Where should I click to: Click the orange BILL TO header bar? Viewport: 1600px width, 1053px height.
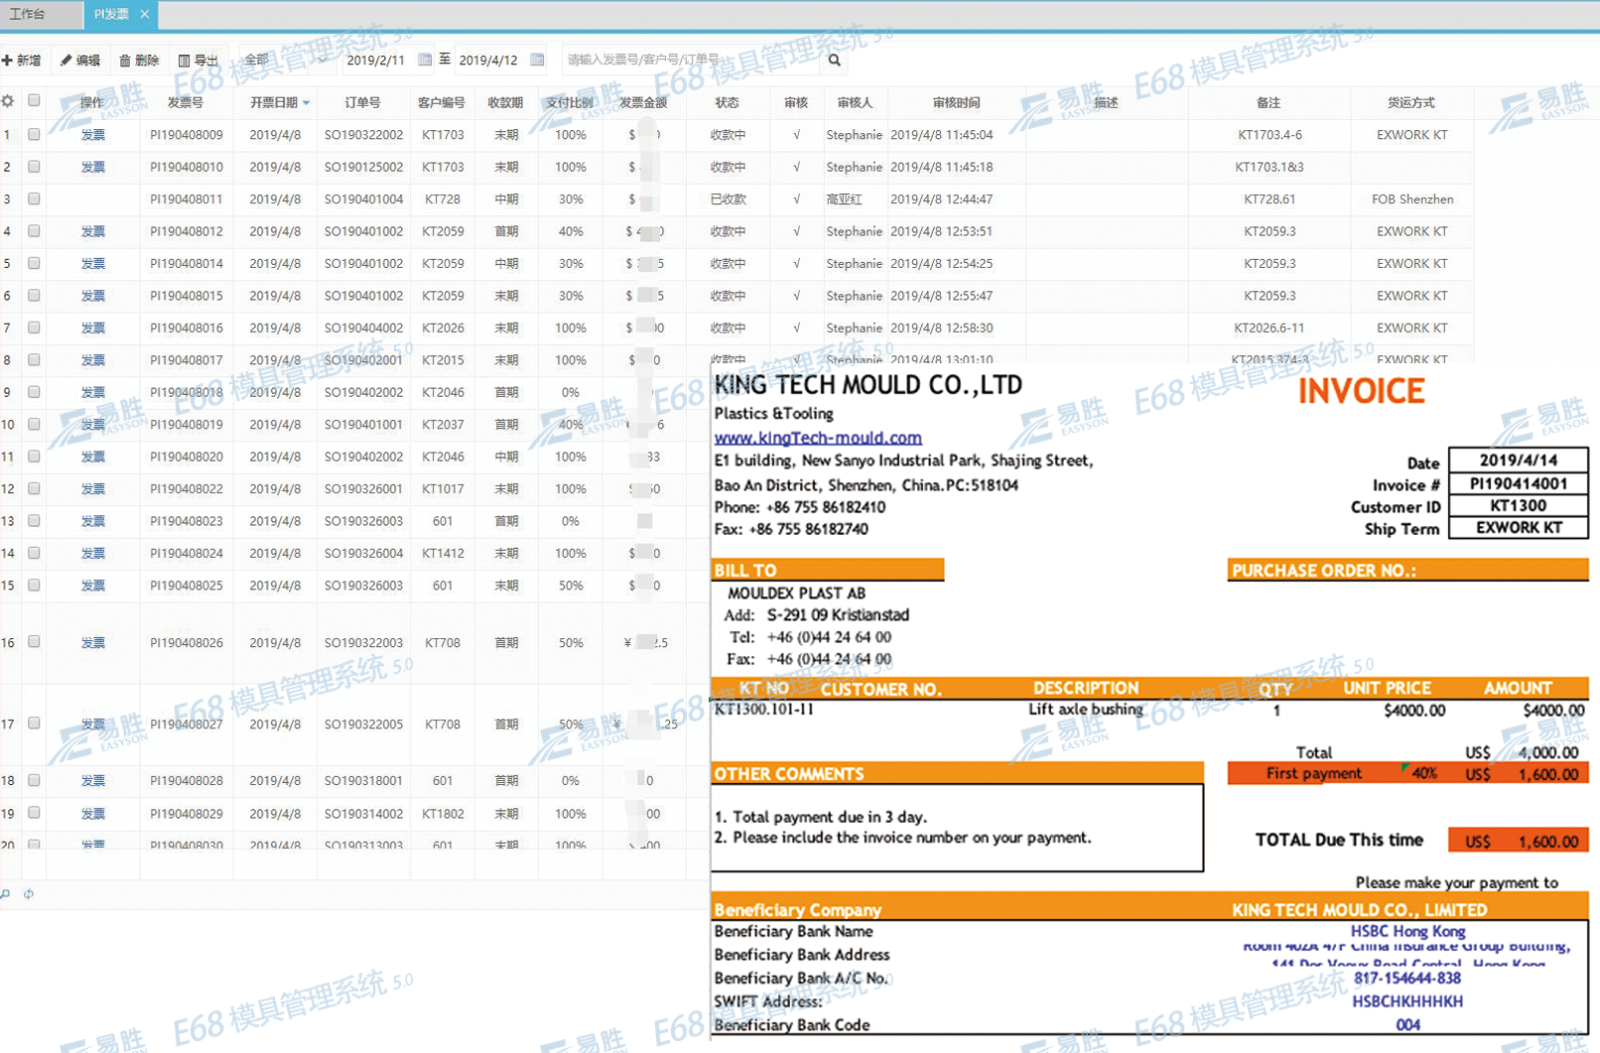[828, 570]
